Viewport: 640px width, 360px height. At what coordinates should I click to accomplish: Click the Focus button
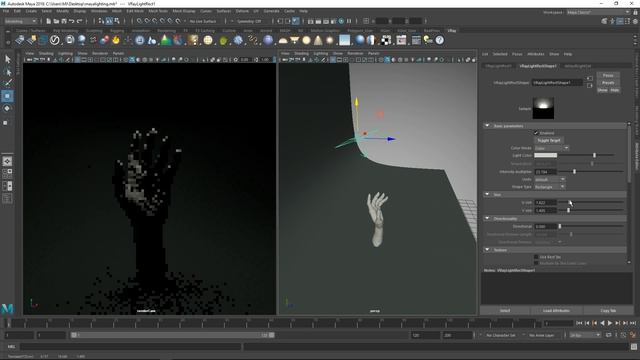point(608,75)
